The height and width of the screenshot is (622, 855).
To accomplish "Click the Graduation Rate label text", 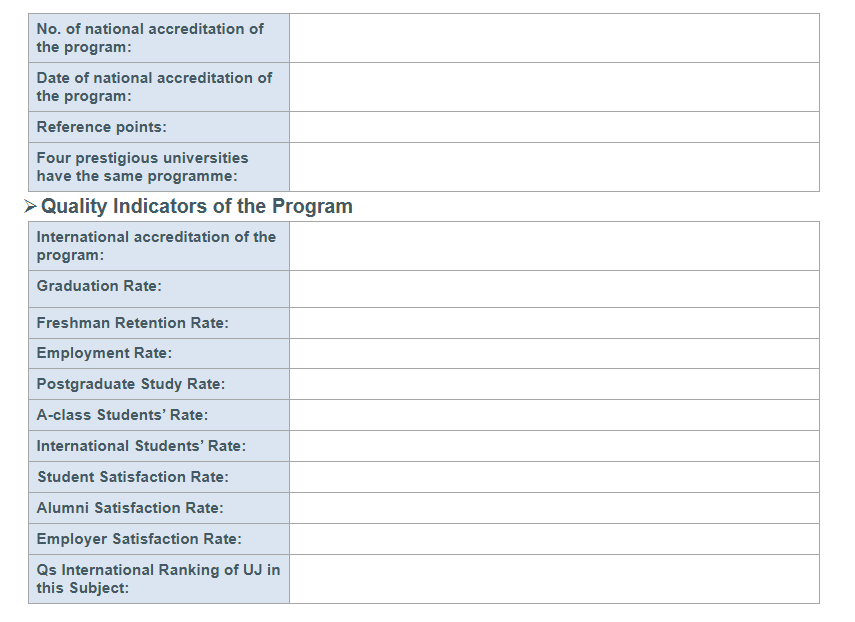I will point(99,286).
